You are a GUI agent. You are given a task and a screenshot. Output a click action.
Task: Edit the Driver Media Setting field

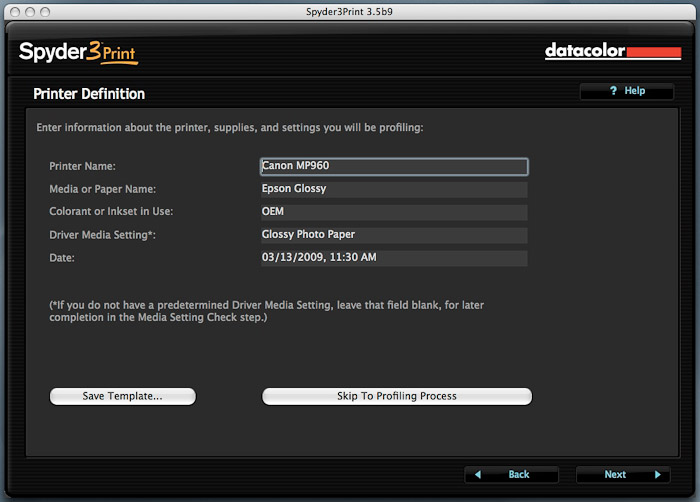(393, 235)
